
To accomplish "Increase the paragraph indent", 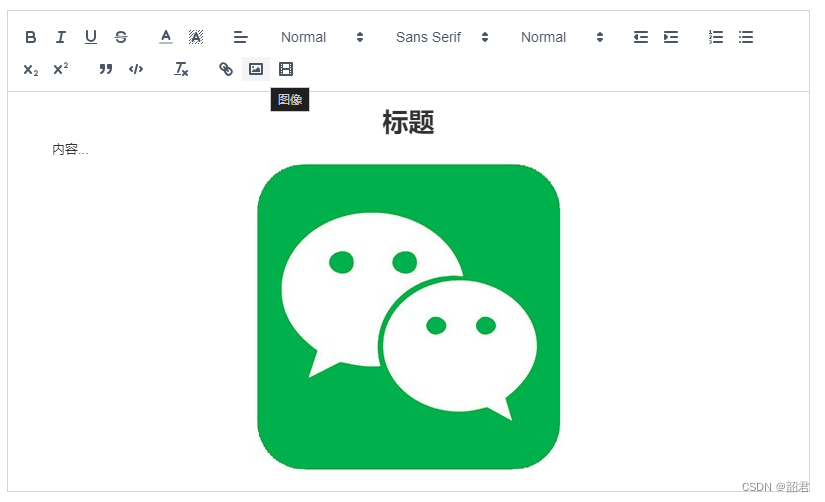I will coord(671,37).
